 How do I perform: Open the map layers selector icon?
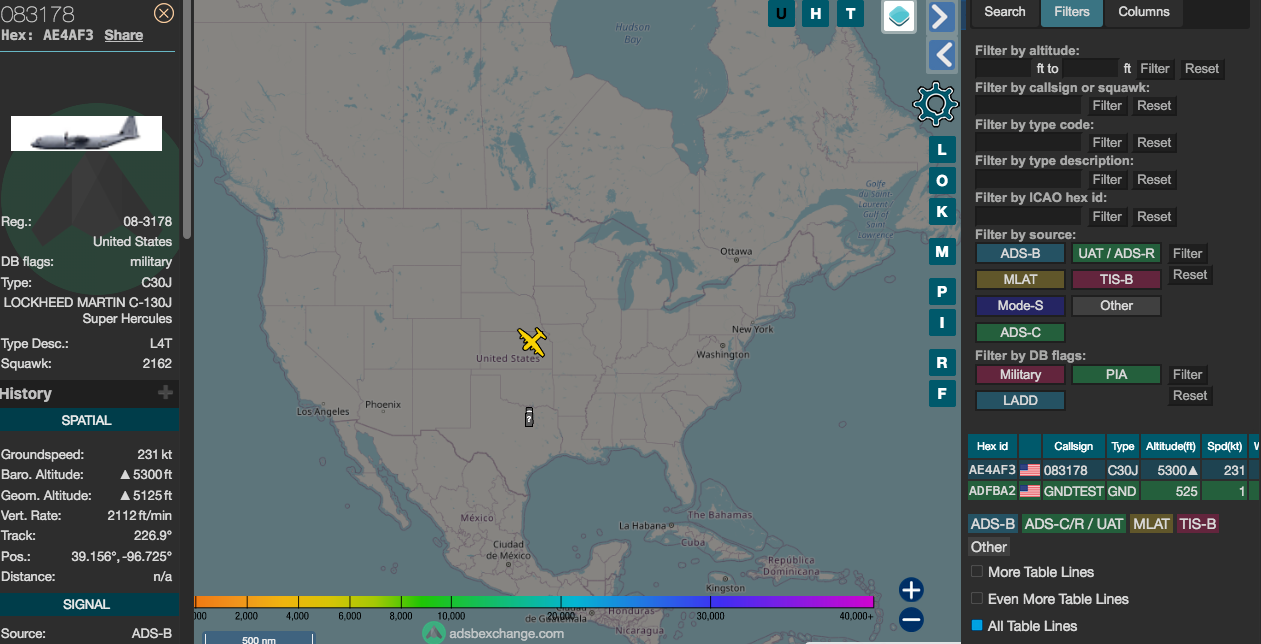click(899, 16)
